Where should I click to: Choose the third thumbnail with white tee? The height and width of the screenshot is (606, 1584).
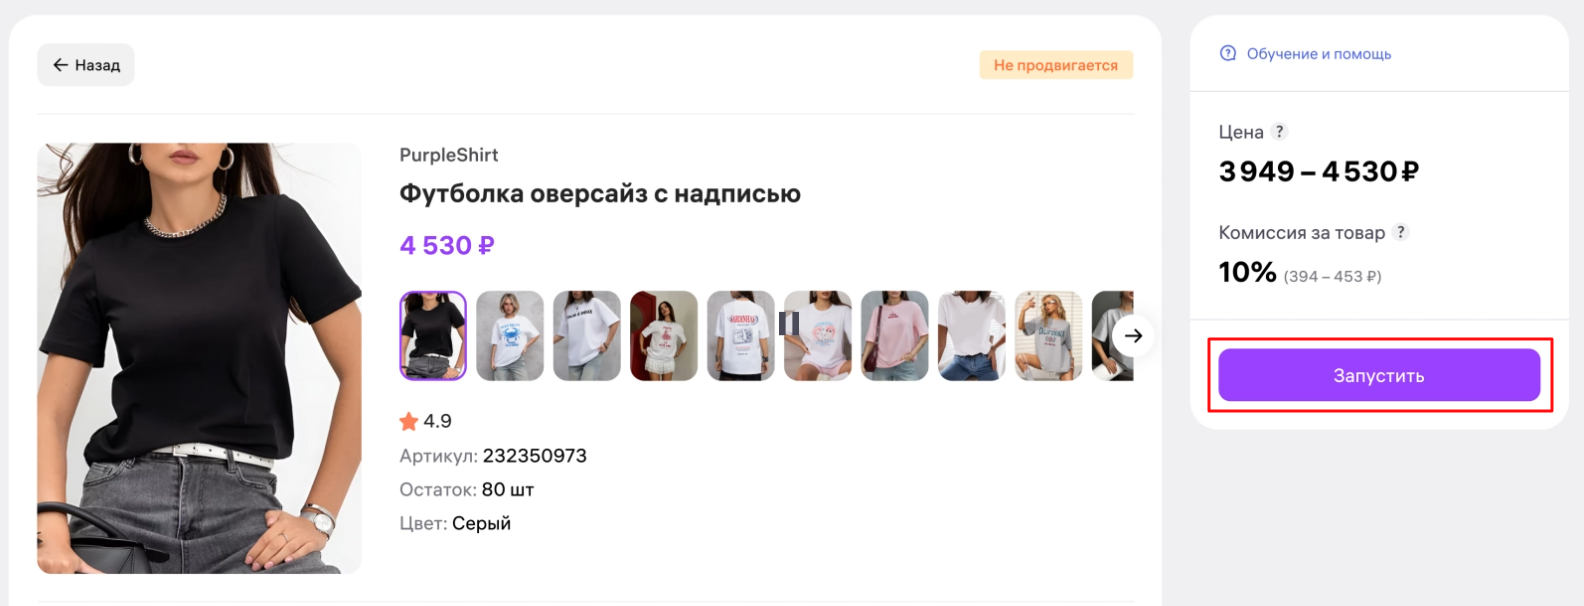[587, 336]
